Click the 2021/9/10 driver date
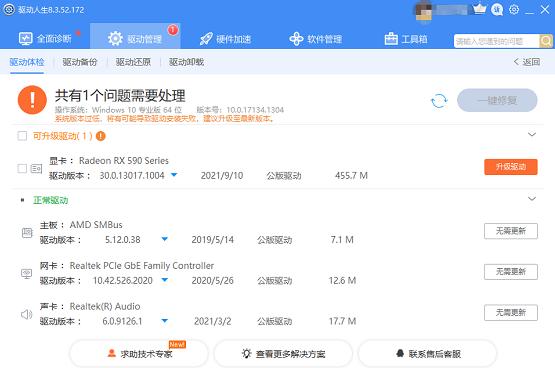555x368 pixels. tap(222, 176)
